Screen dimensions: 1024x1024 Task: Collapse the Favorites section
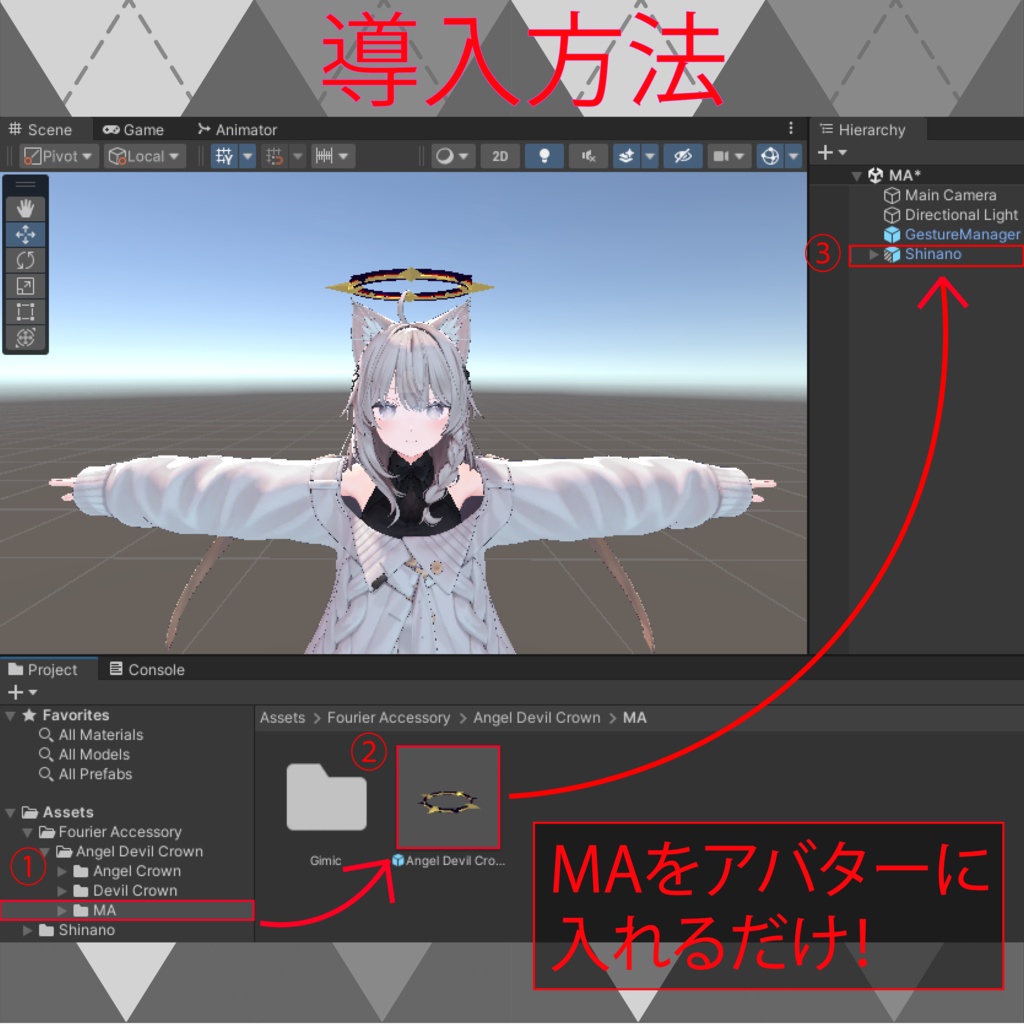[10, 716]
